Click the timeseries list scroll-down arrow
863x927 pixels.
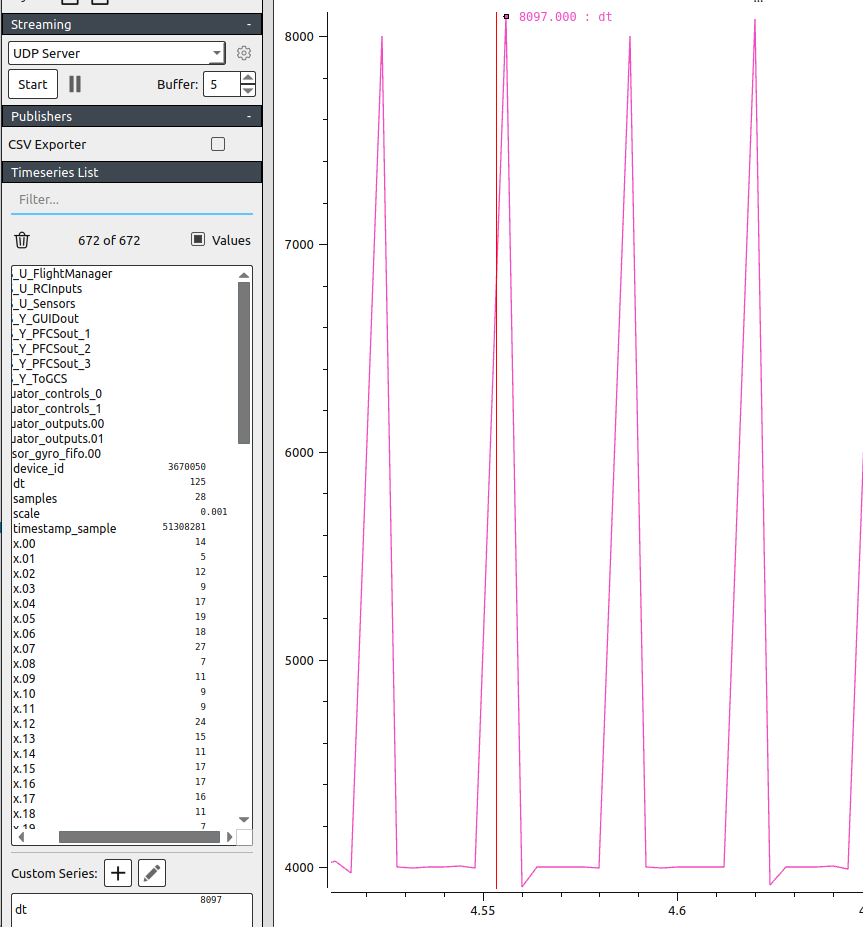[244, 820]
